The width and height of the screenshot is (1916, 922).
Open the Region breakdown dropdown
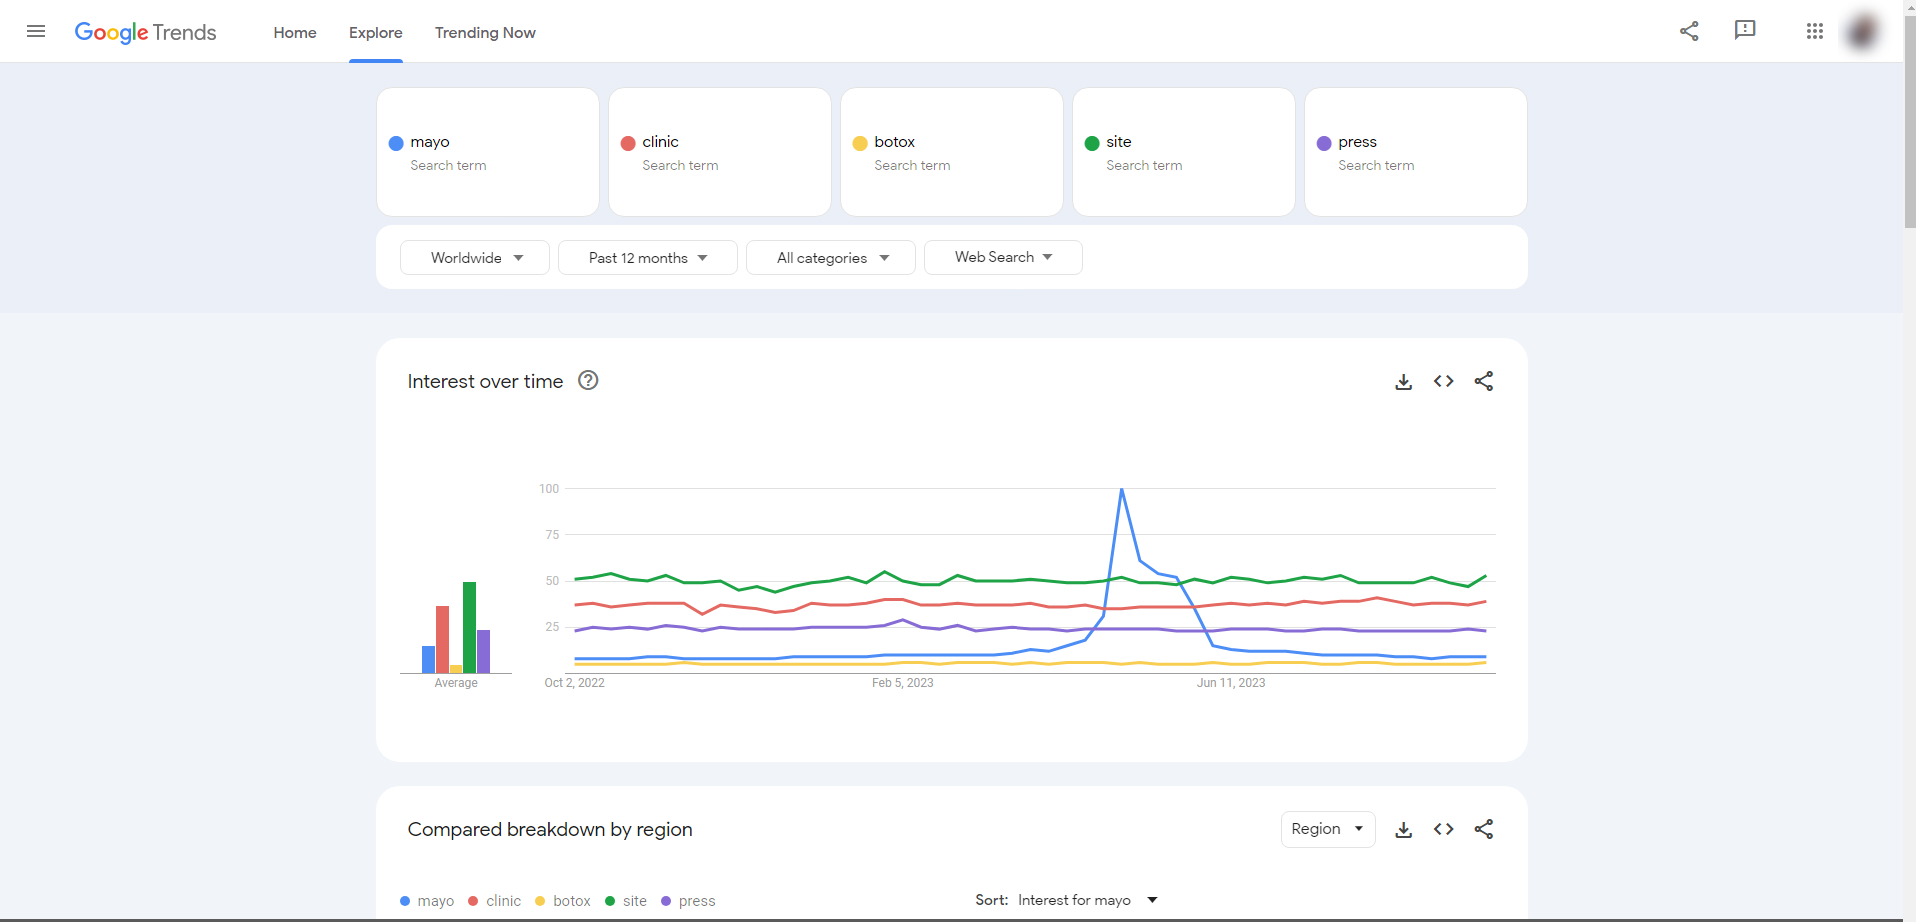[1328, 829]
